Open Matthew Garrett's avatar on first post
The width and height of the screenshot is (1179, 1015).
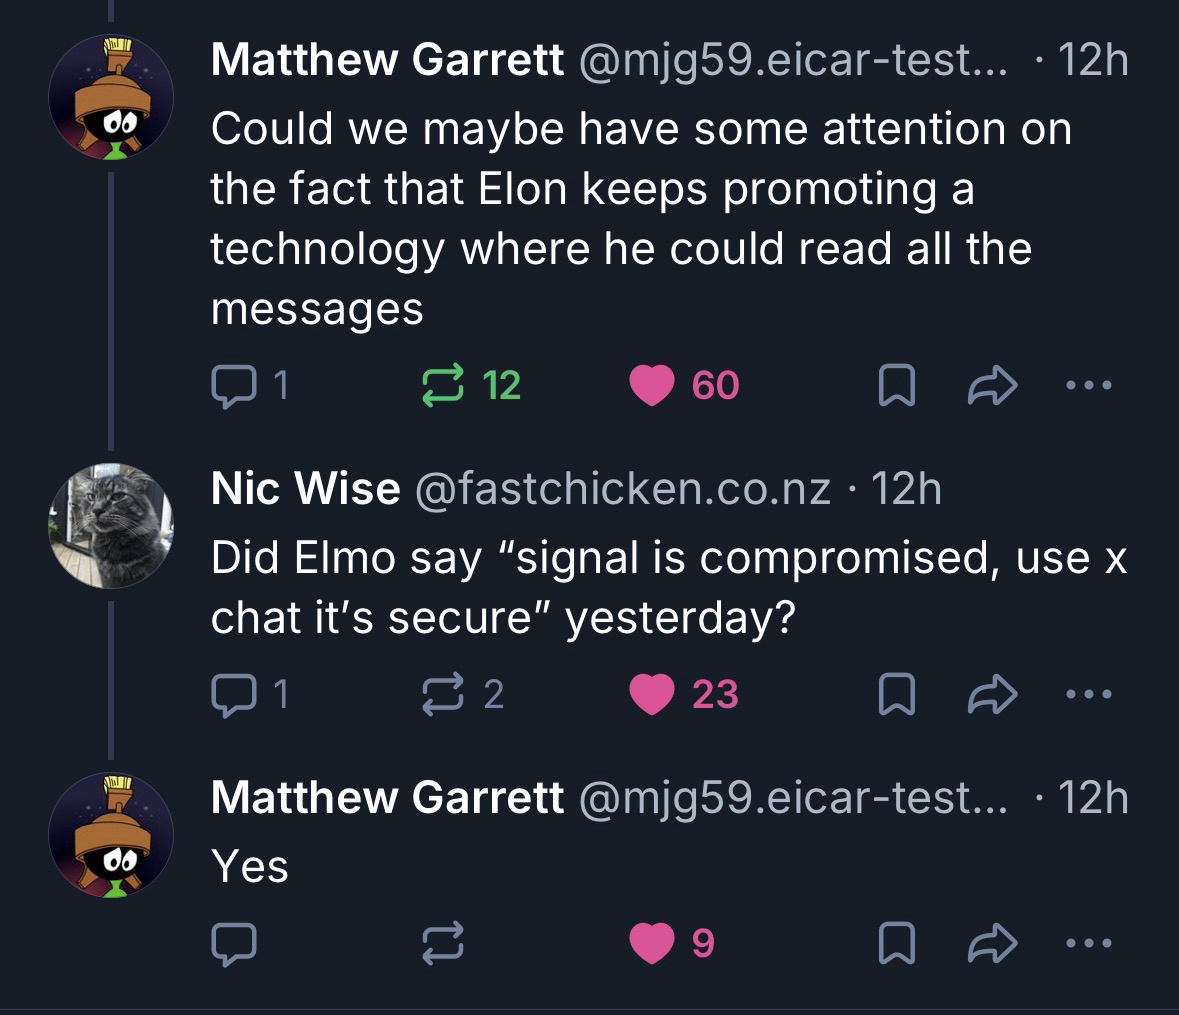(111, 98)
